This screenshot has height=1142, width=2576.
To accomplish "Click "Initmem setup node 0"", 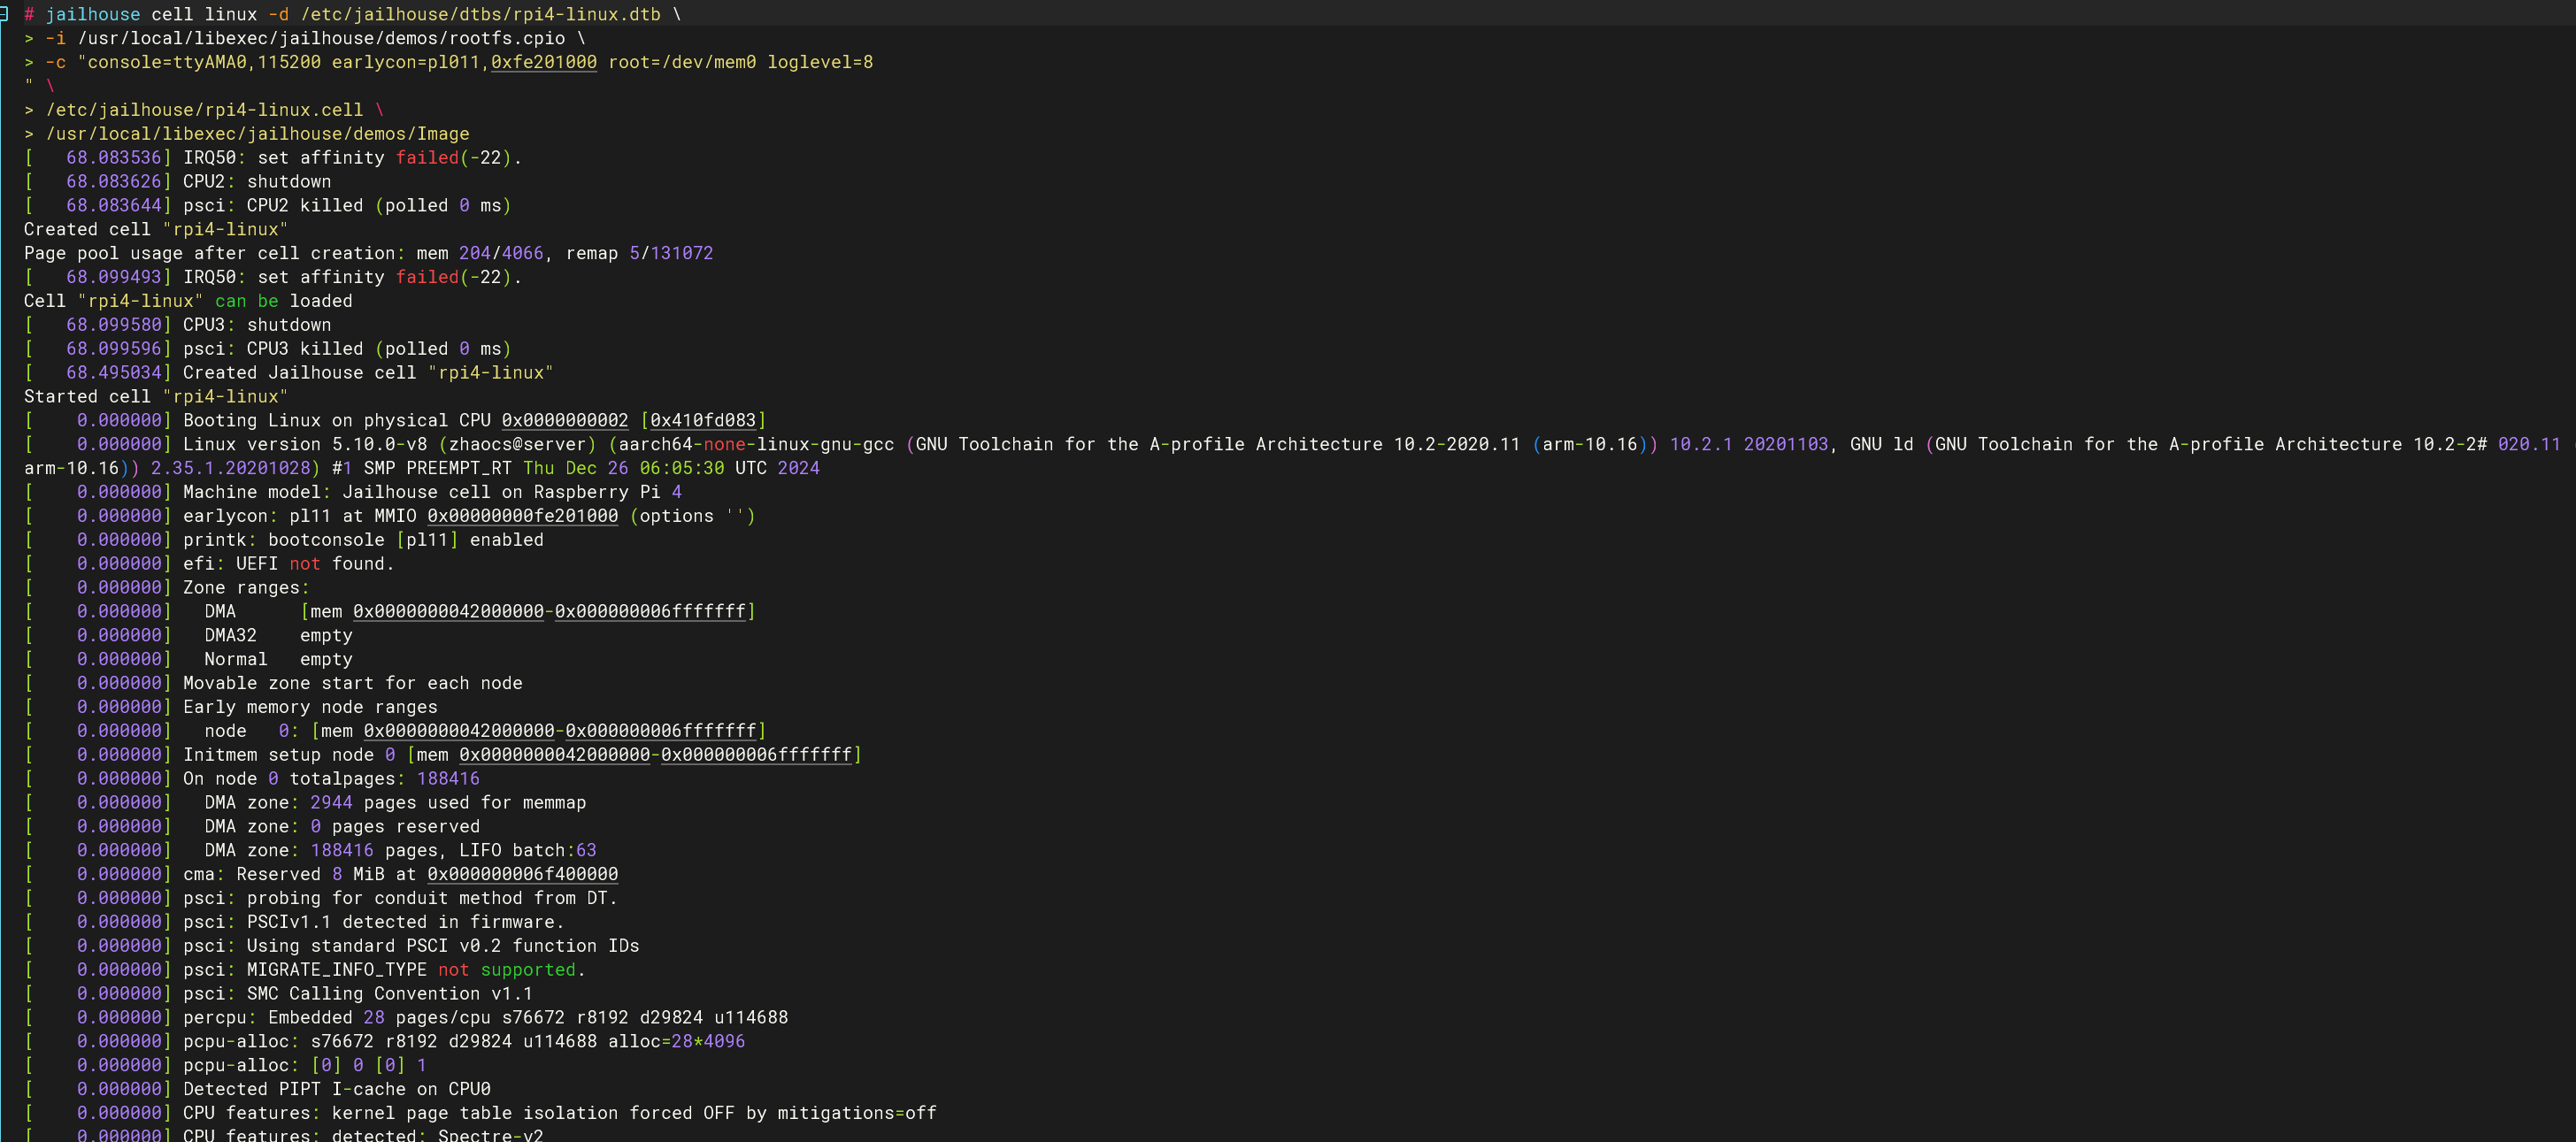I will 289,755.
